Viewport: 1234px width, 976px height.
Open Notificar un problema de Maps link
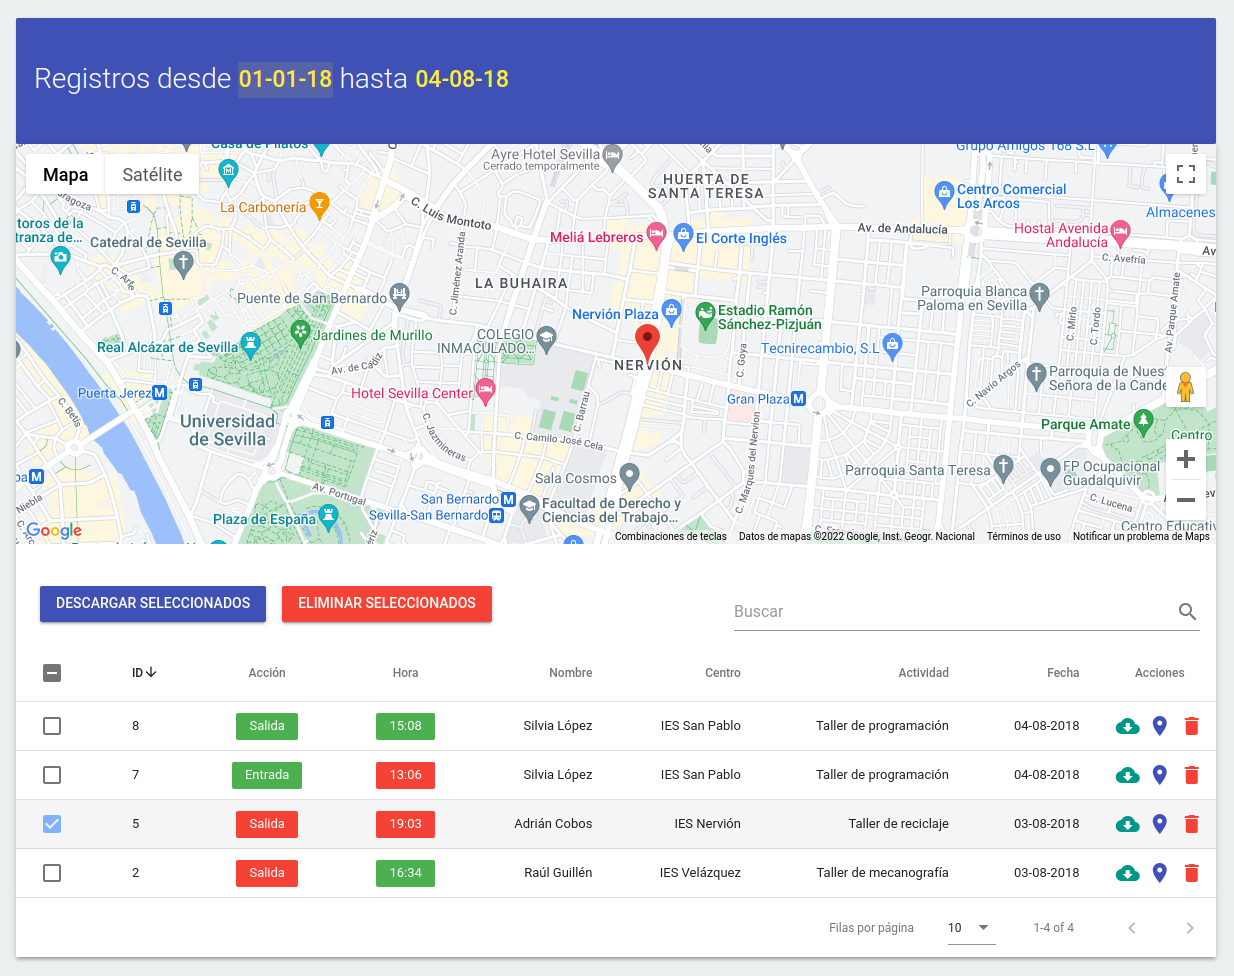point(1141,537)
